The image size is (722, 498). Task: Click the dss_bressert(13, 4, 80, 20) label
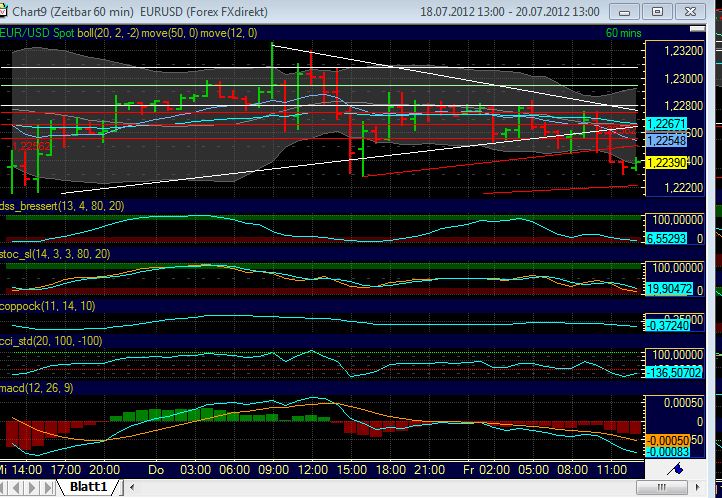click(x=62, y=206)
